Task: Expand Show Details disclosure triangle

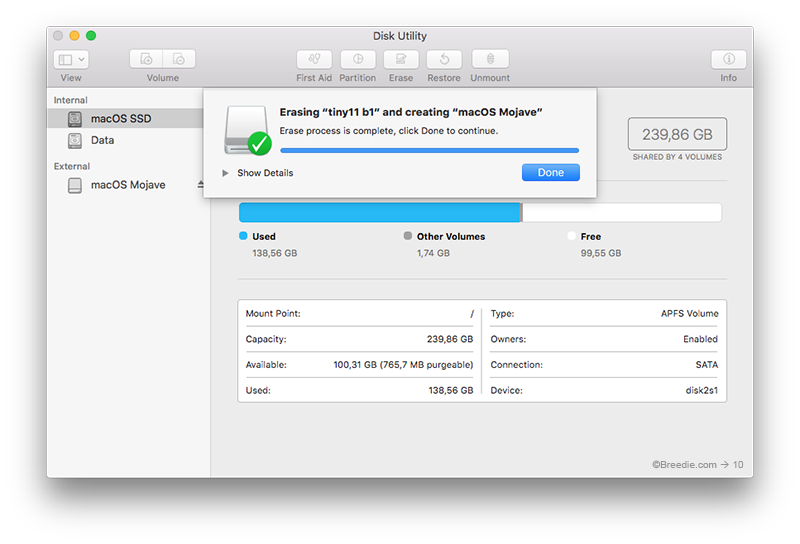Action: [x=225, y=173]
